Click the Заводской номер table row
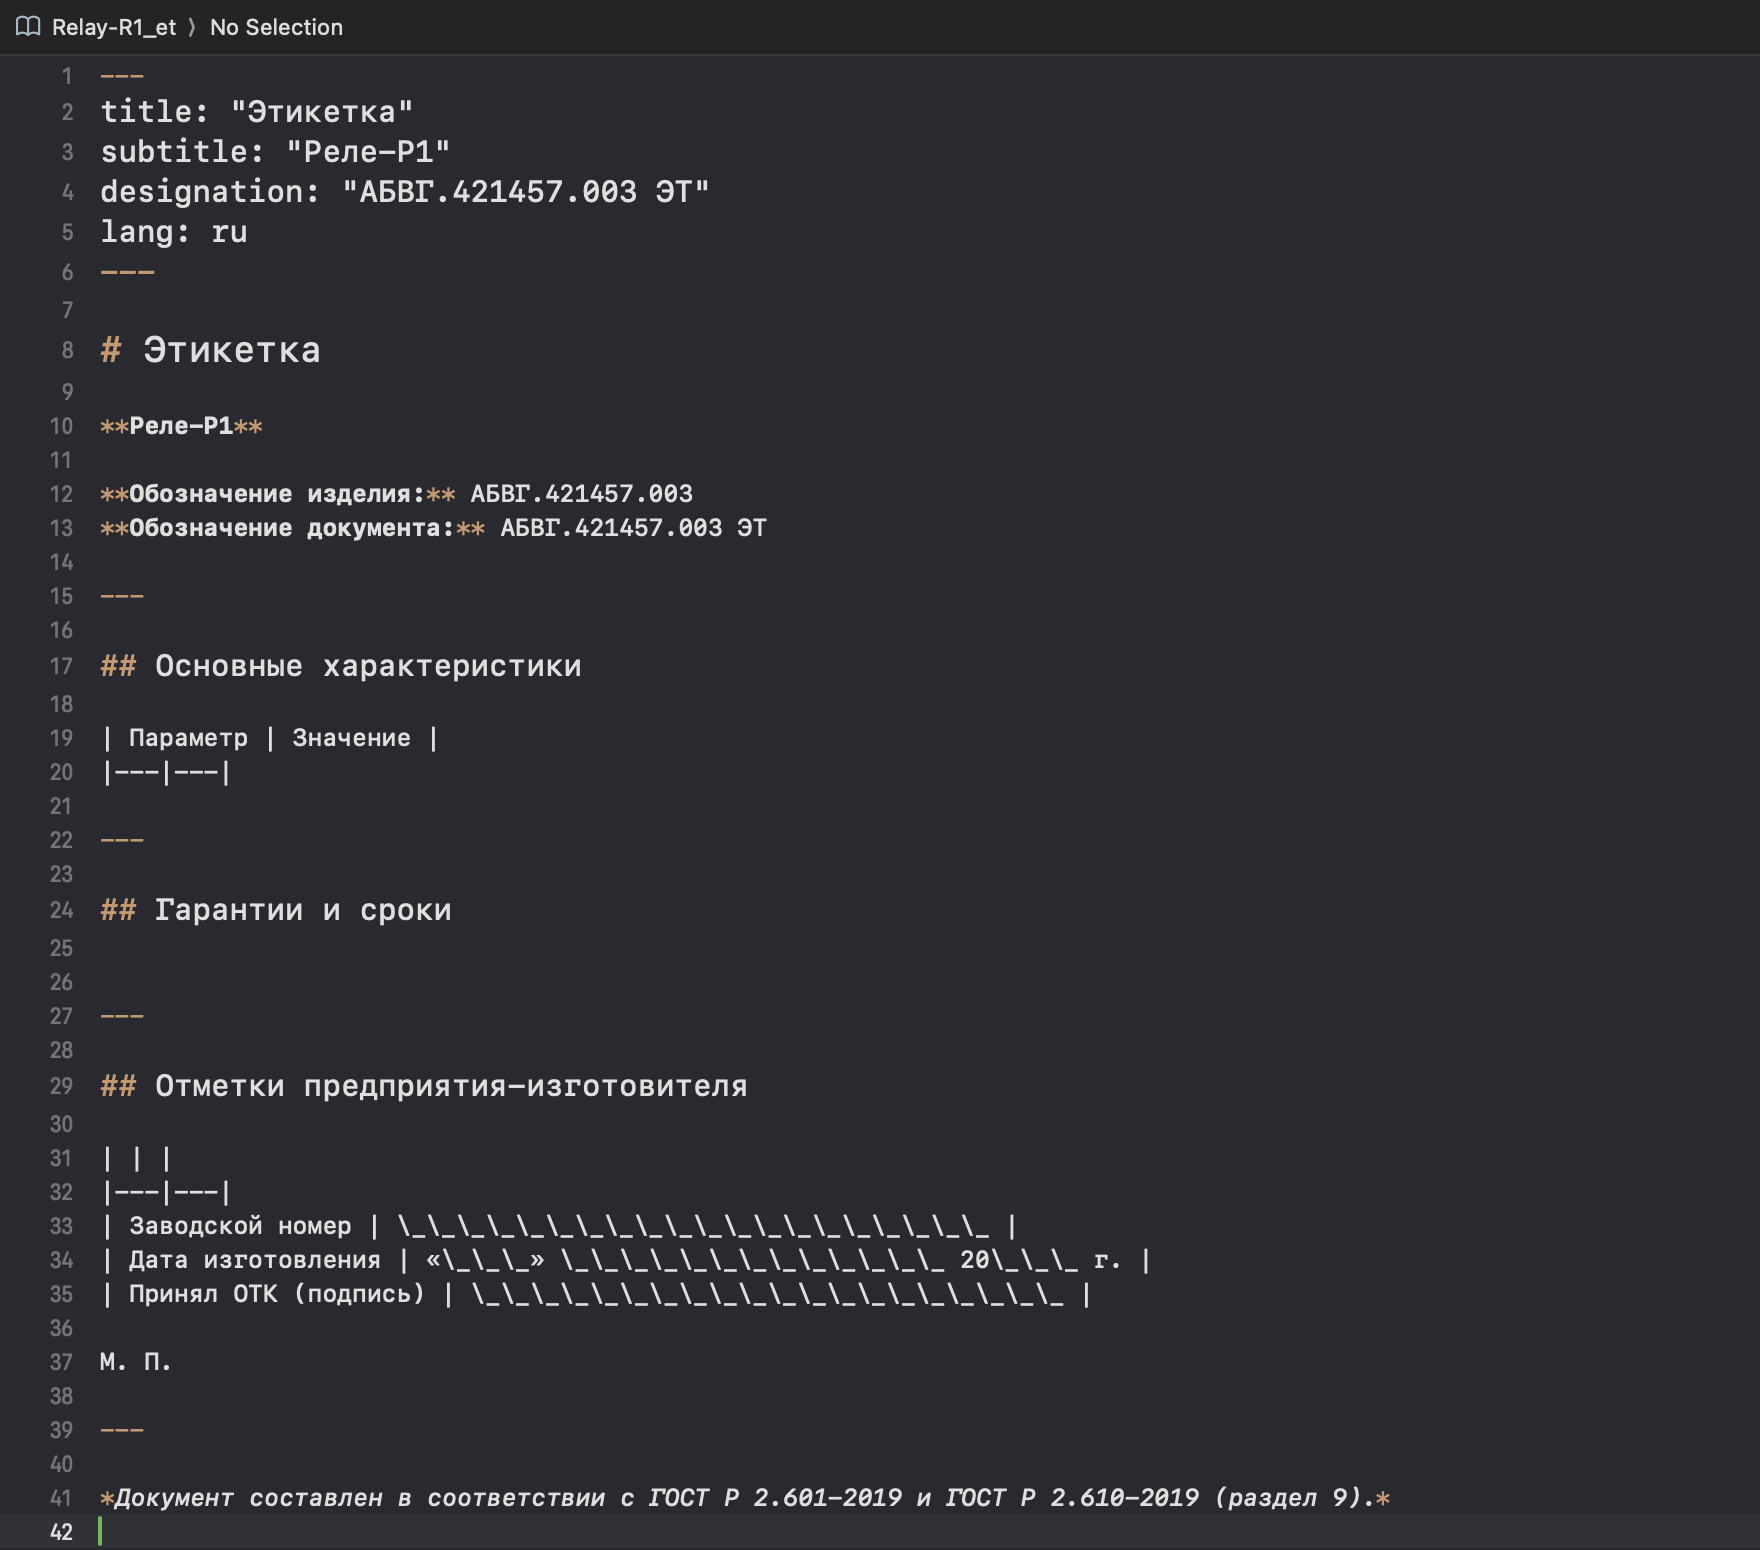Screen dimensions: 1760x1550 tap(559, 1226)
